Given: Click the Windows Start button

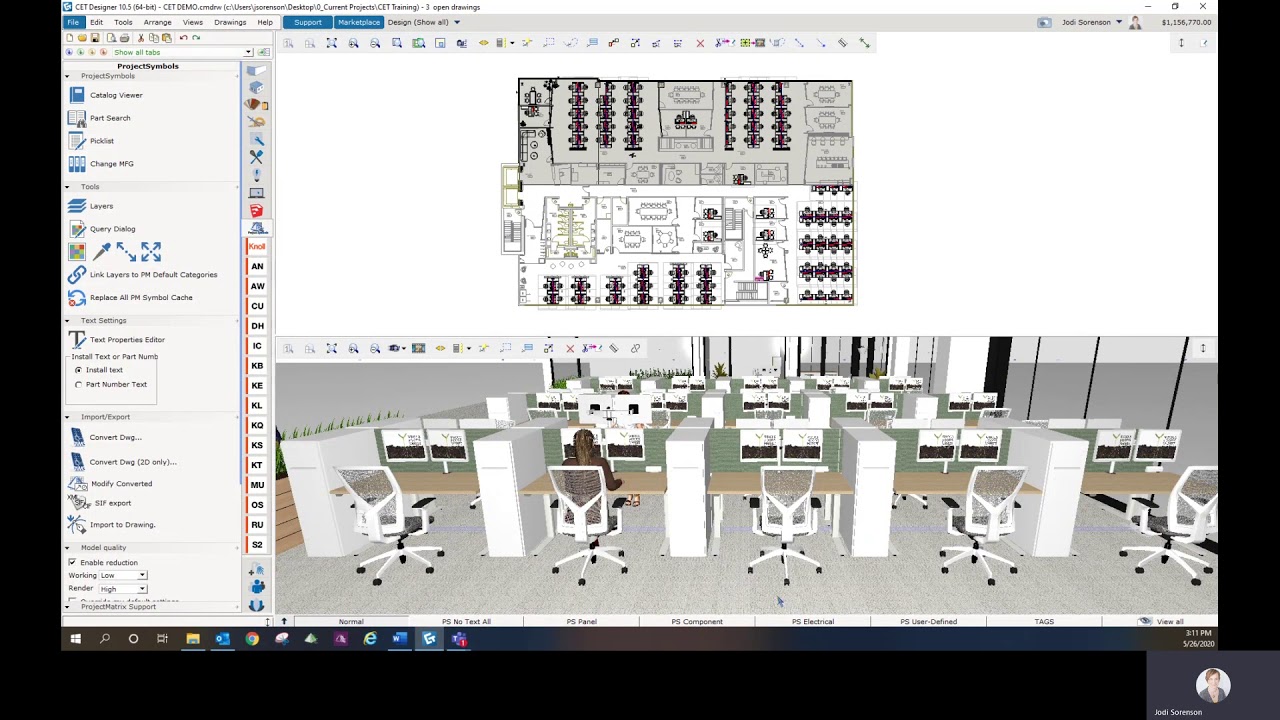Looking at the screenshot, I should [x=75, y=639].
